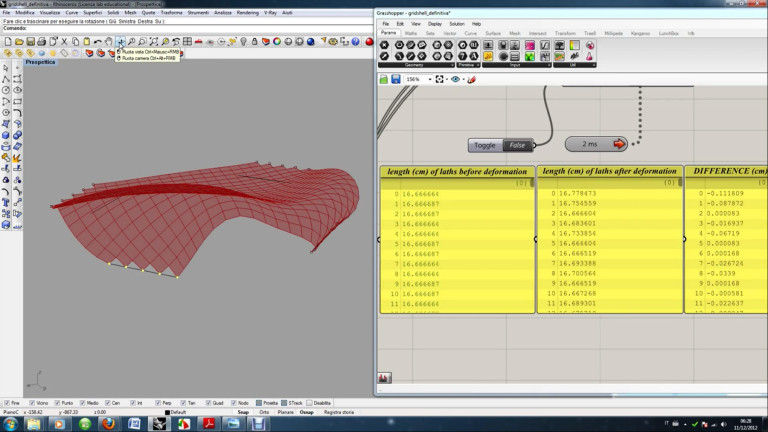Open the 156% zoom level dropdown
Viewport: 768px width, 432px height.
[430, 79]
